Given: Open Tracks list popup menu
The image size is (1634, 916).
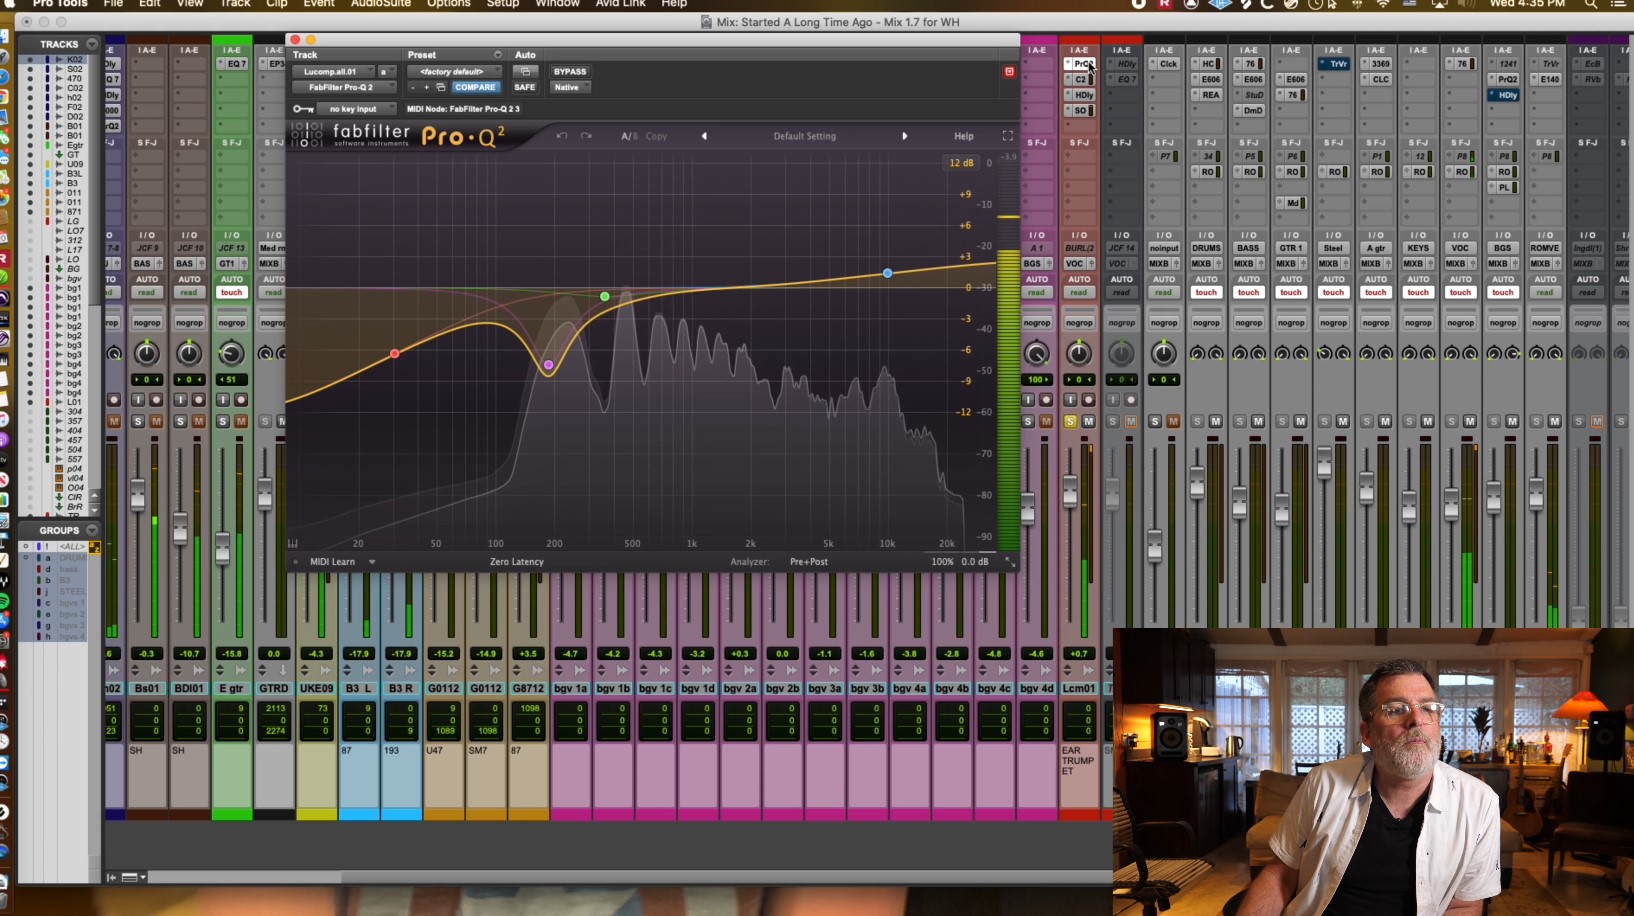Looking at the screenshot, I should [92, 44].
